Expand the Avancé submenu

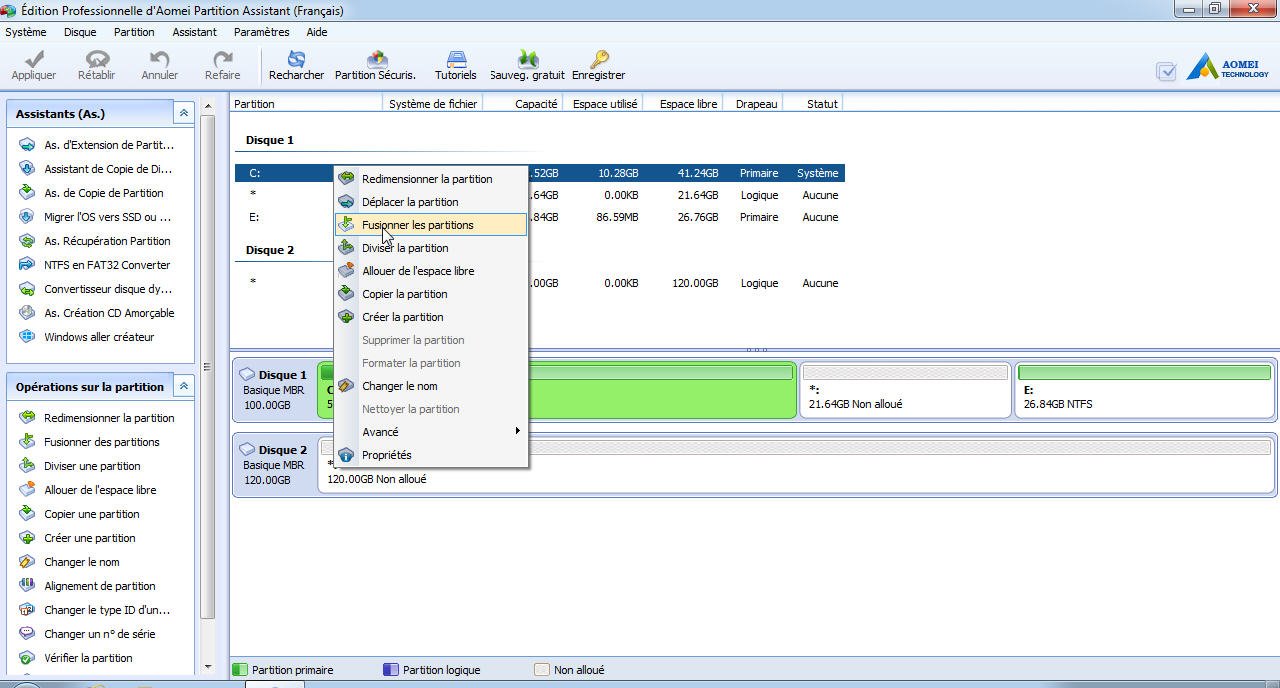(x=431, y=432)
